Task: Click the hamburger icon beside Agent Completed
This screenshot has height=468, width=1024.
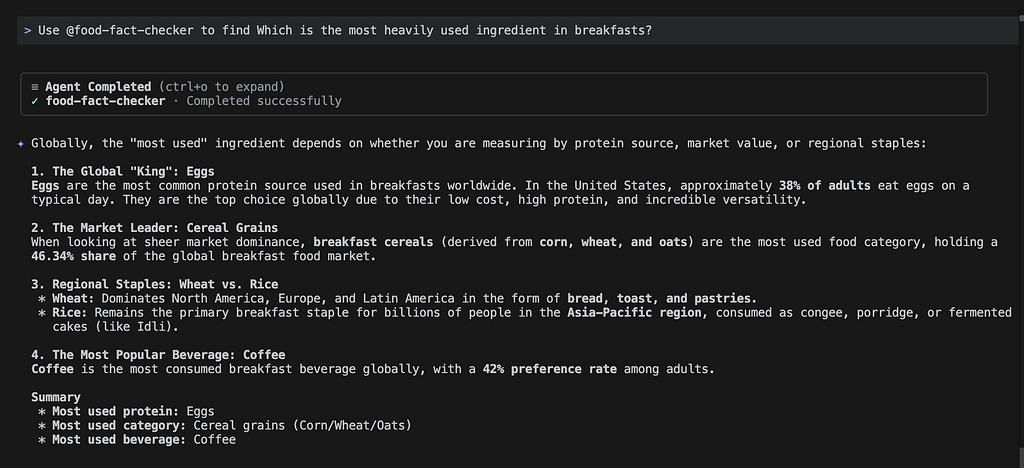Action: click(x=35, y=87)
